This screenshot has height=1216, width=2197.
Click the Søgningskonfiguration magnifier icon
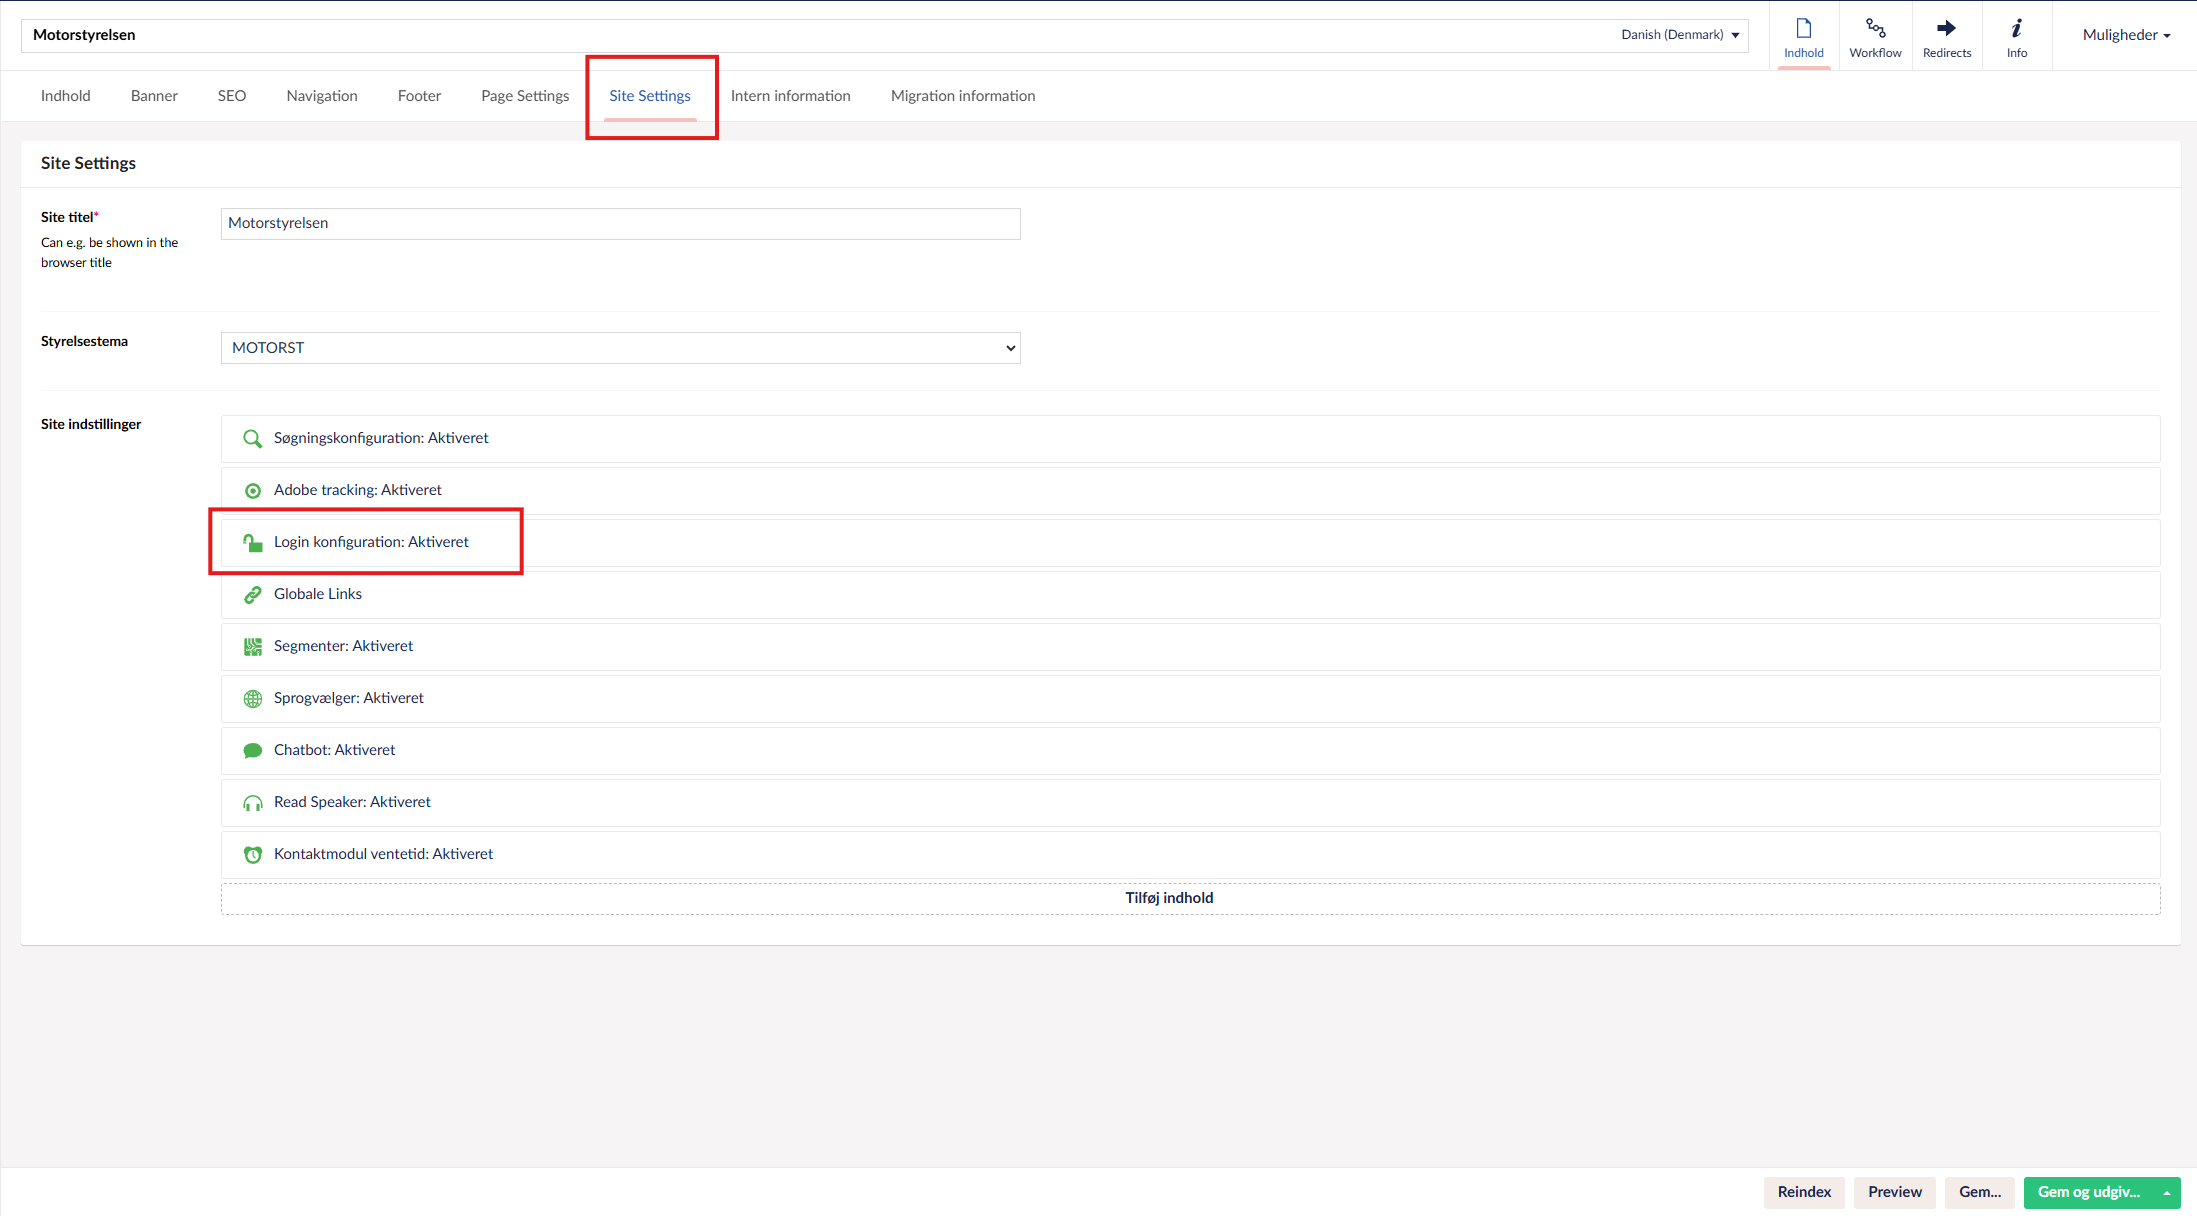252,439
